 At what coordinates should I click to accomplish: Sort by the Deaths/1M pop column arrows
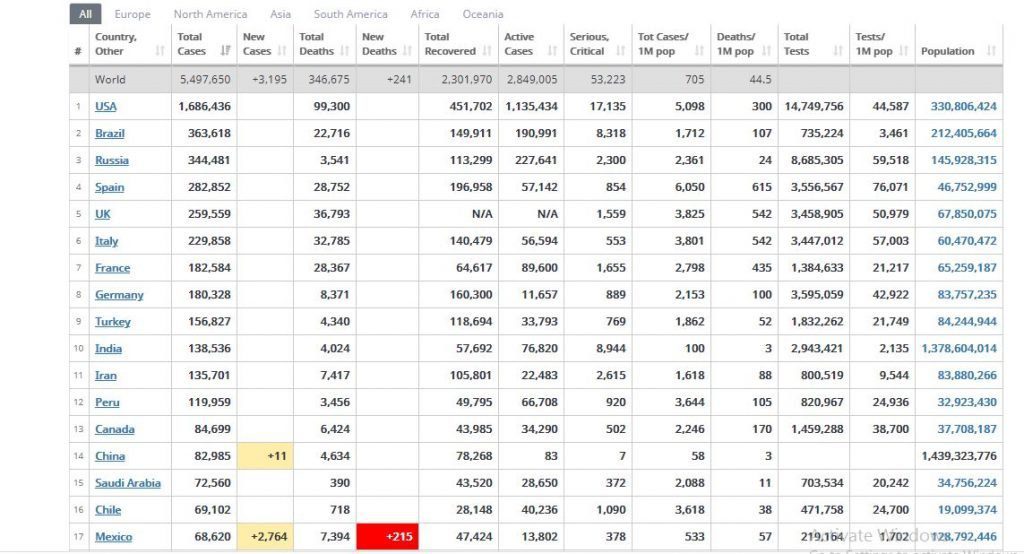point(767,51)
